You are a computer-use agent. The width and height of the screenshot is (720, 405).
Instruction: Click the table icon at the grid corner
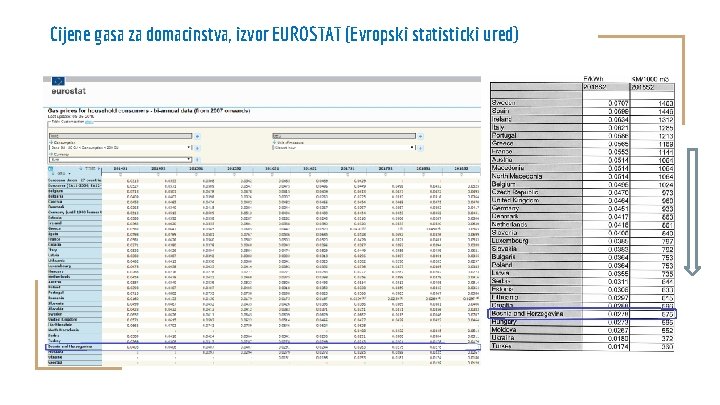pyautogui.click(x=51, y=169)
